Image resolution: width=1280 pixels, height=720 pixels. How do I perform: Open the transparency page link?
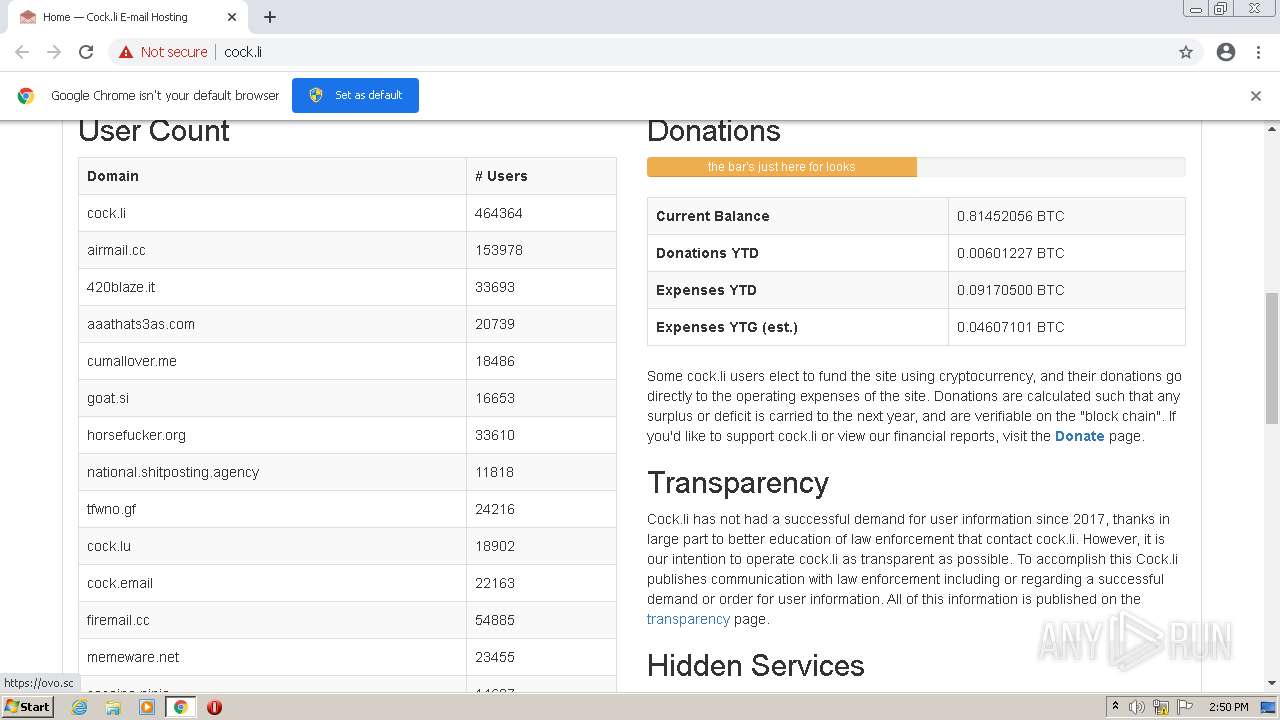point(688,619)
